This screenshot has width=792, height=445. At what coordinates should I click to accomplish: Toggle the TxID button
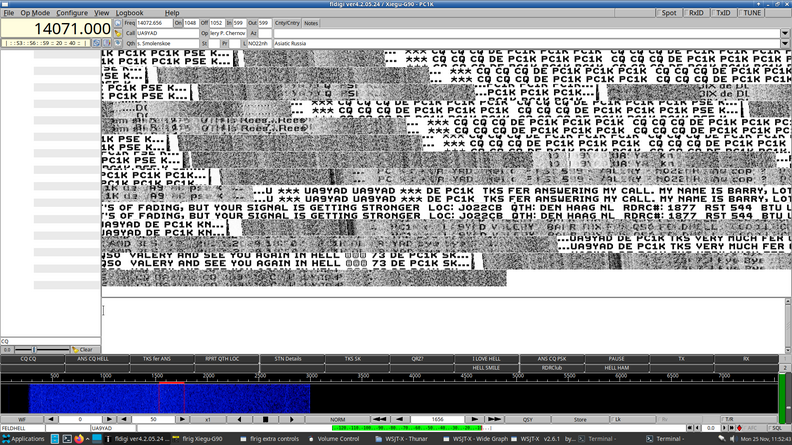[x=723, y=13]
